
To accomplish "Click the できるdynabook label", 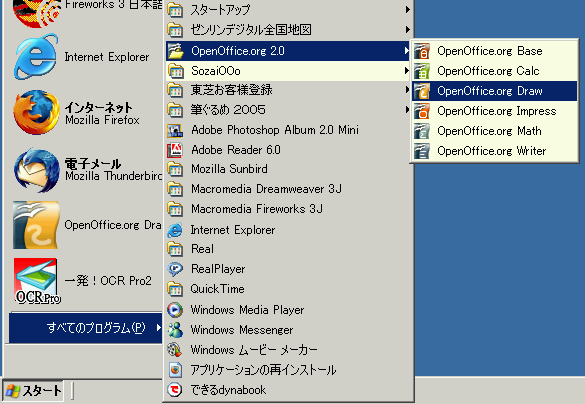I will [x=228, y=390].
